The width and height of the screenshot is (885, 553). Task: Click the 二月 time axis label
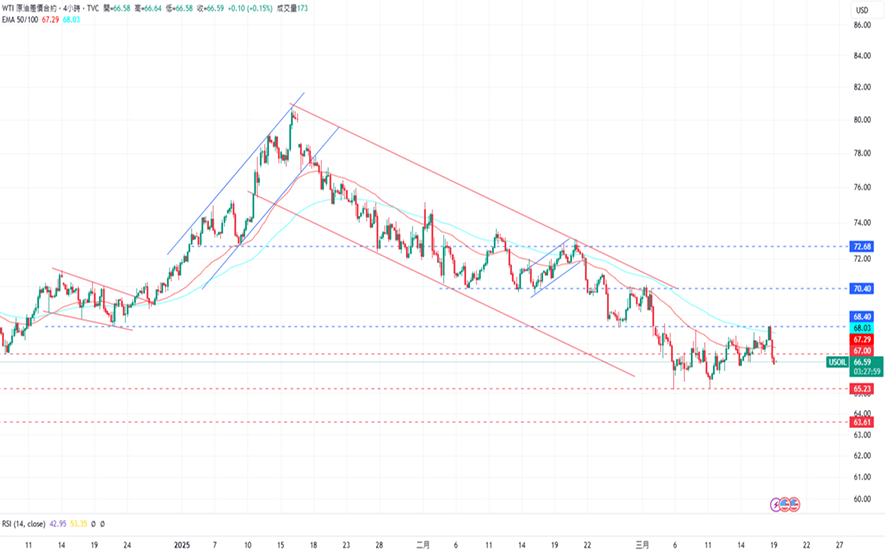(423, 545)
